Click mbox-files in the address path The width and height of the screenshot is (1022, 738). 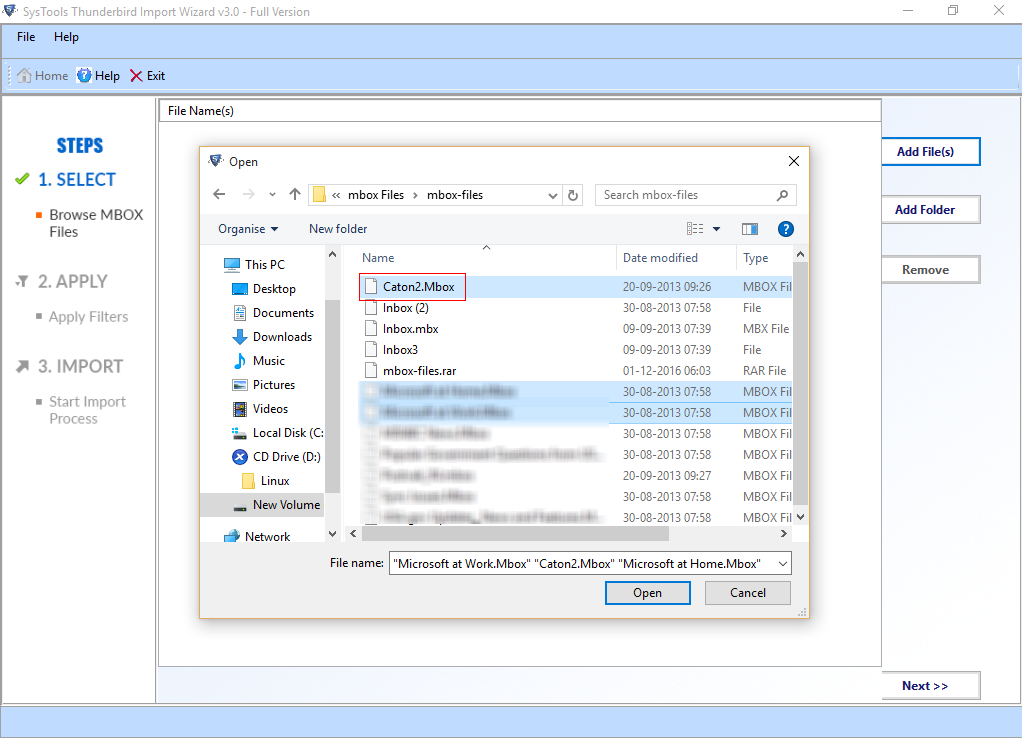[455, 195]
